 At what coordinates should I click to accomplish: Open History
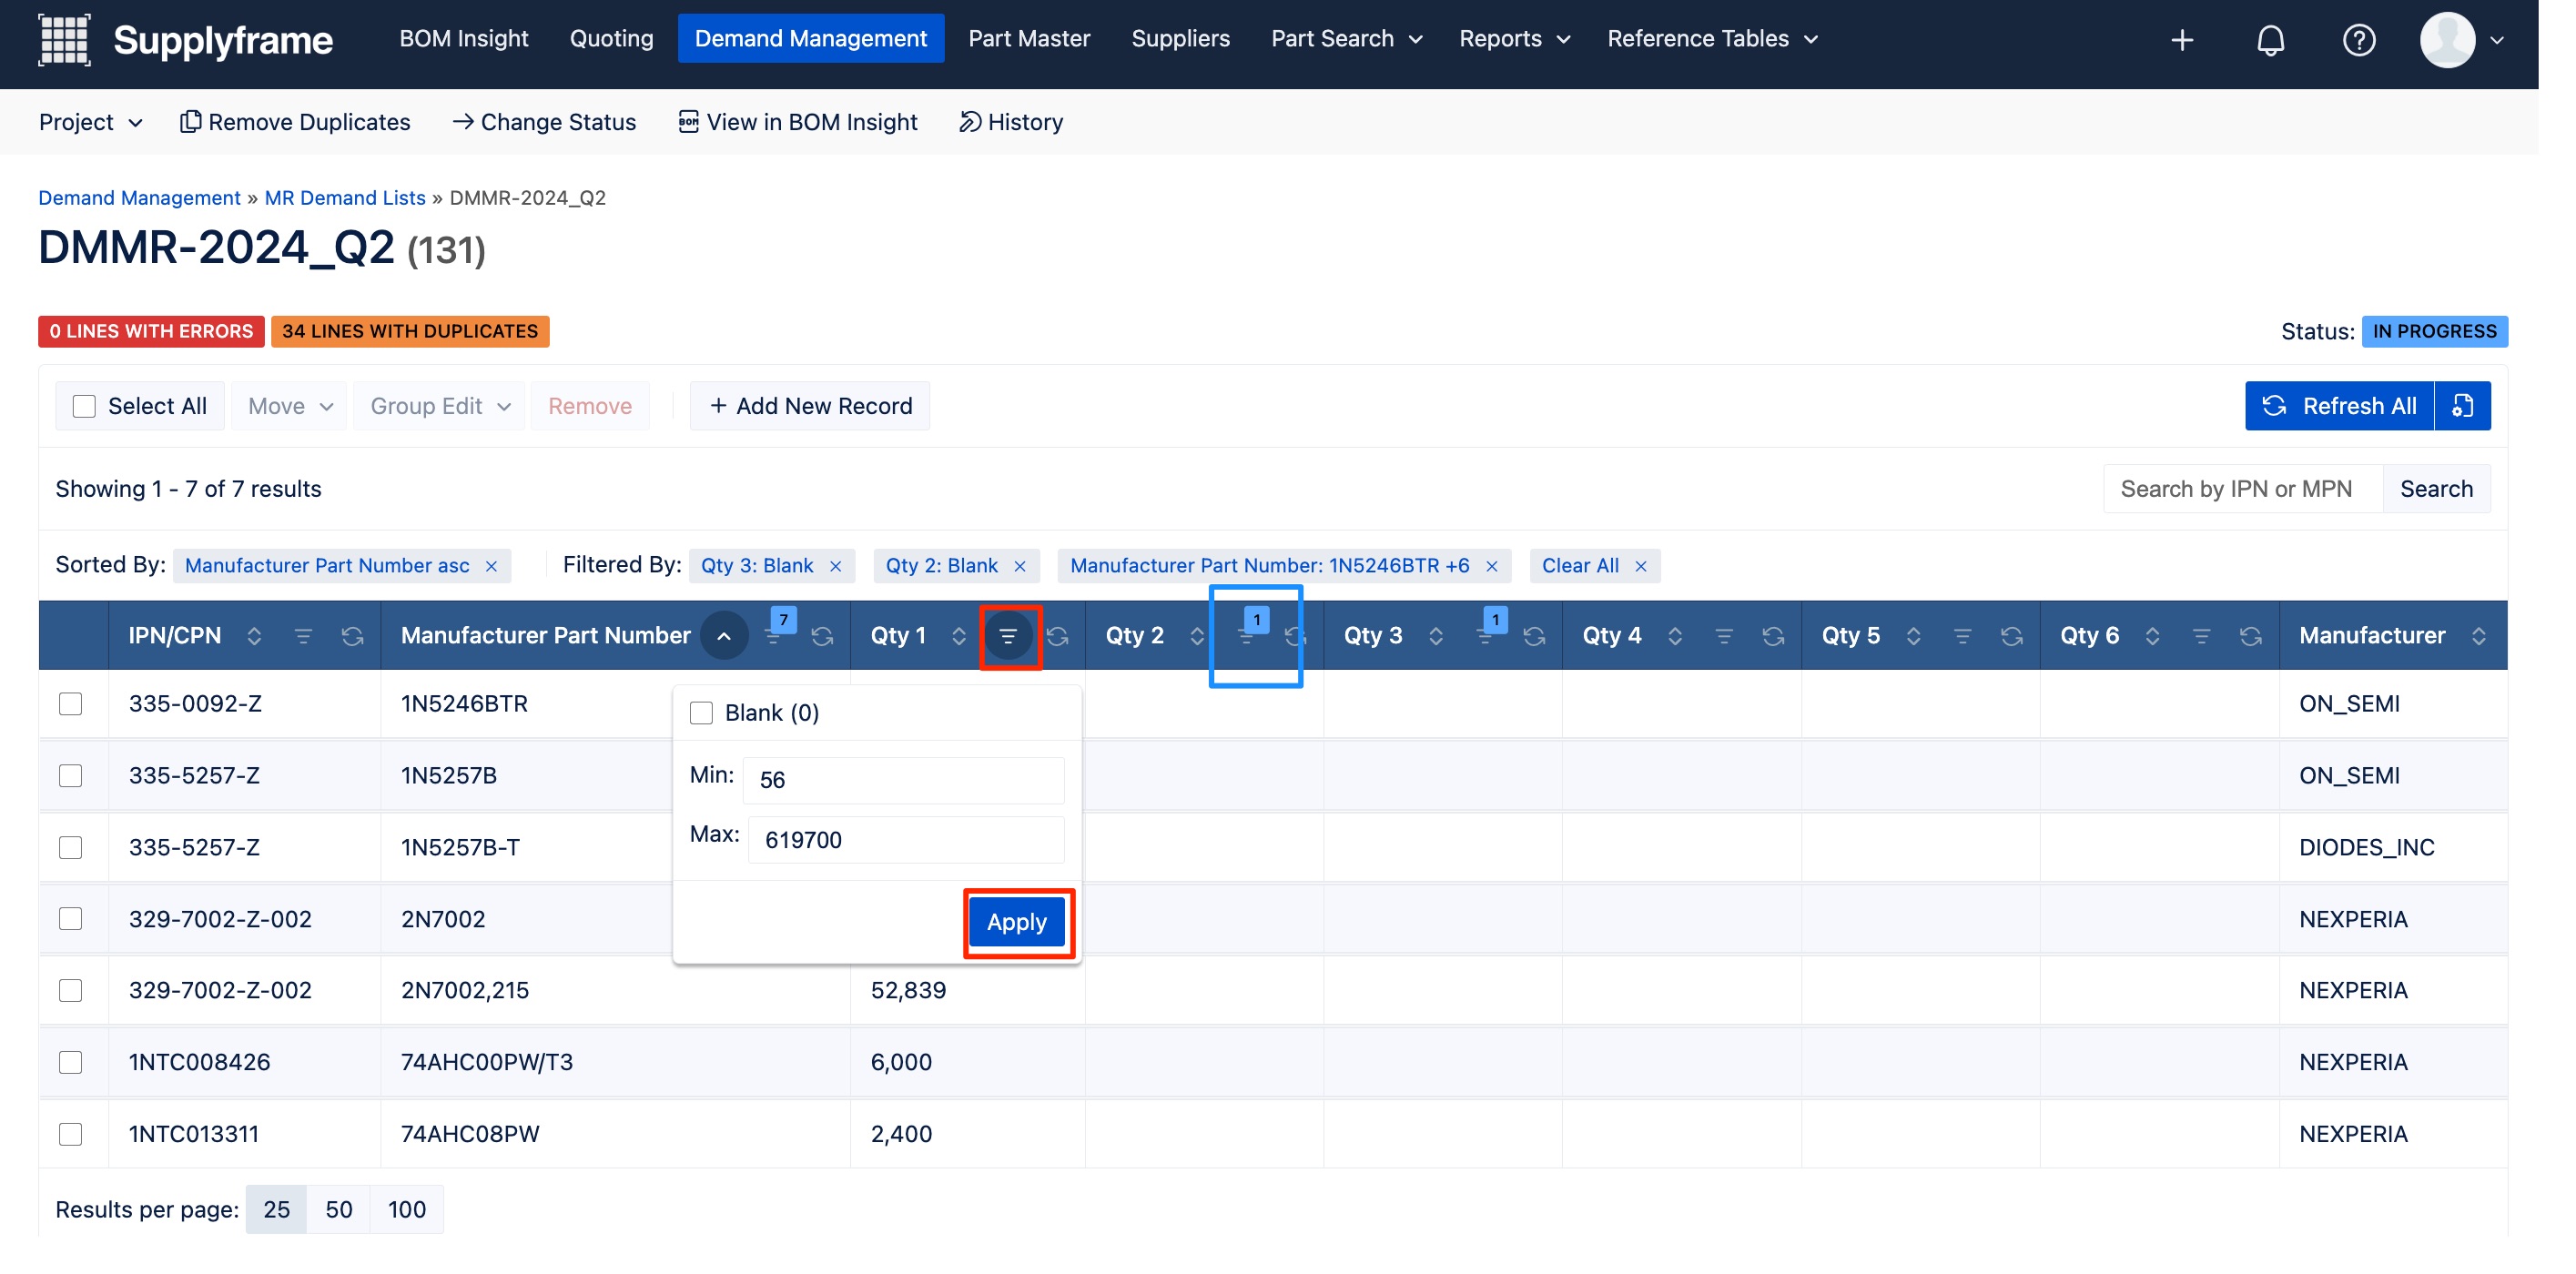coord(1011,122)
